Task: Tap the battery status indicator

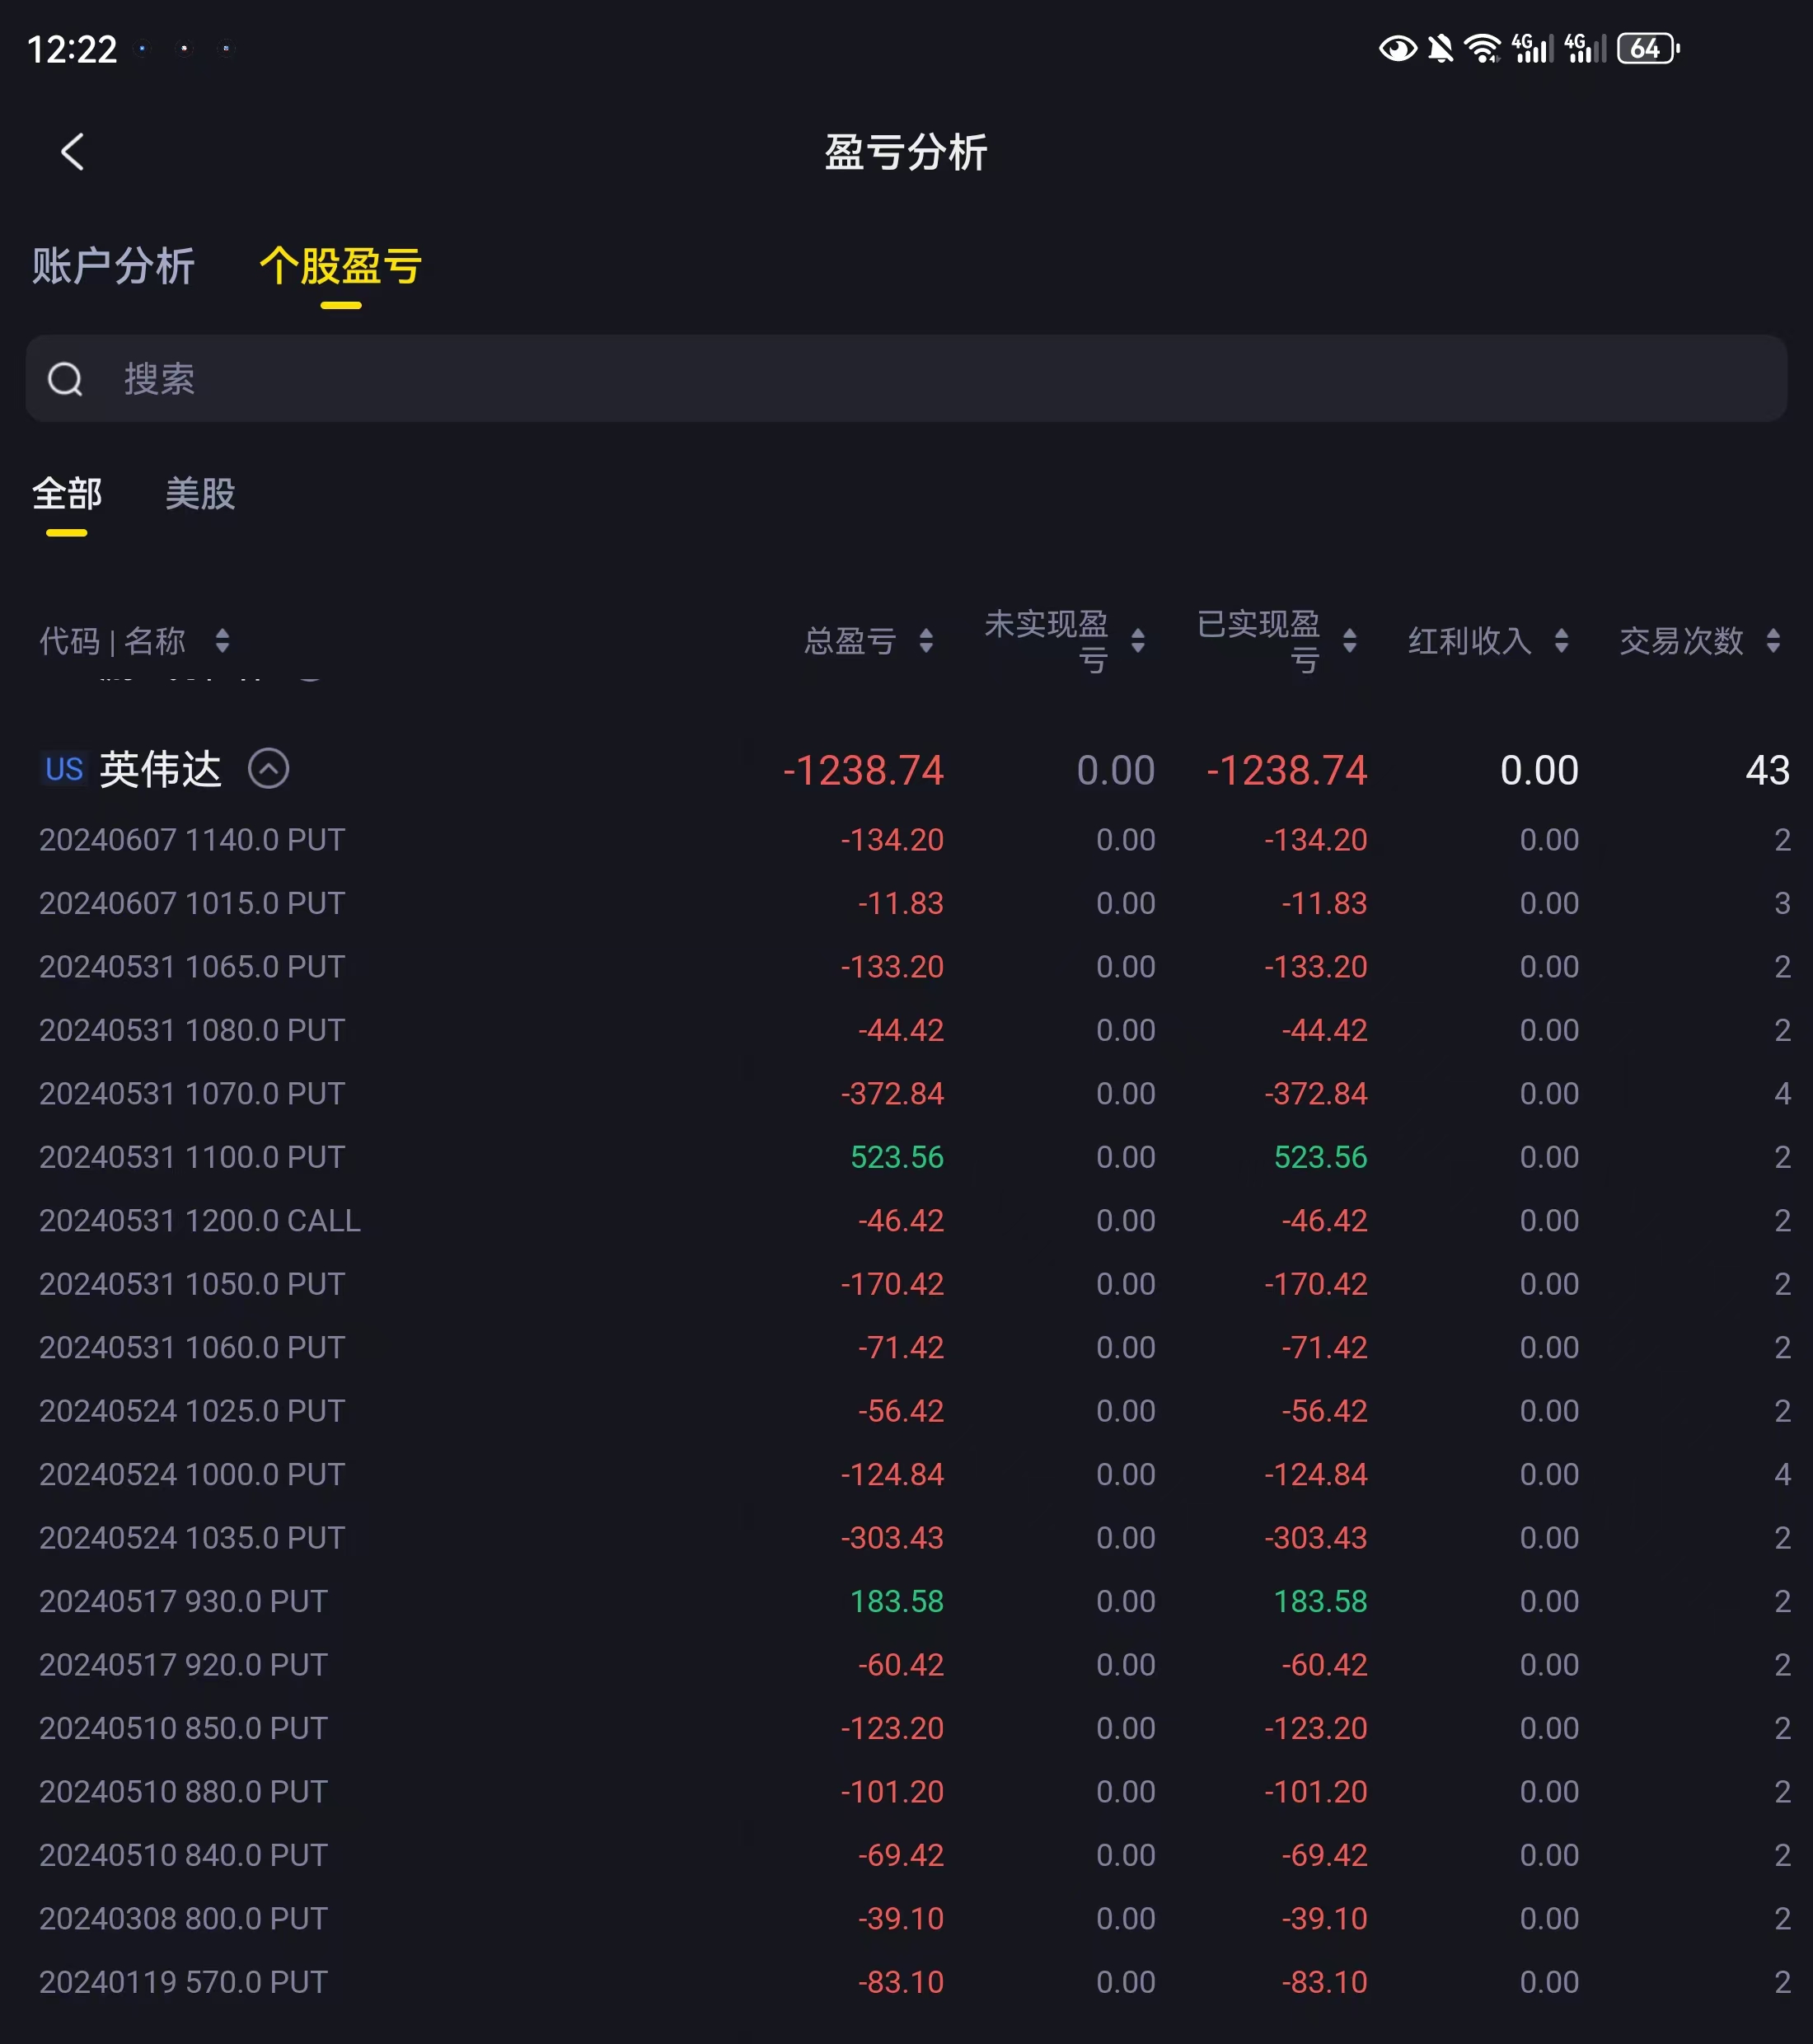Action: coord(1647,48)
